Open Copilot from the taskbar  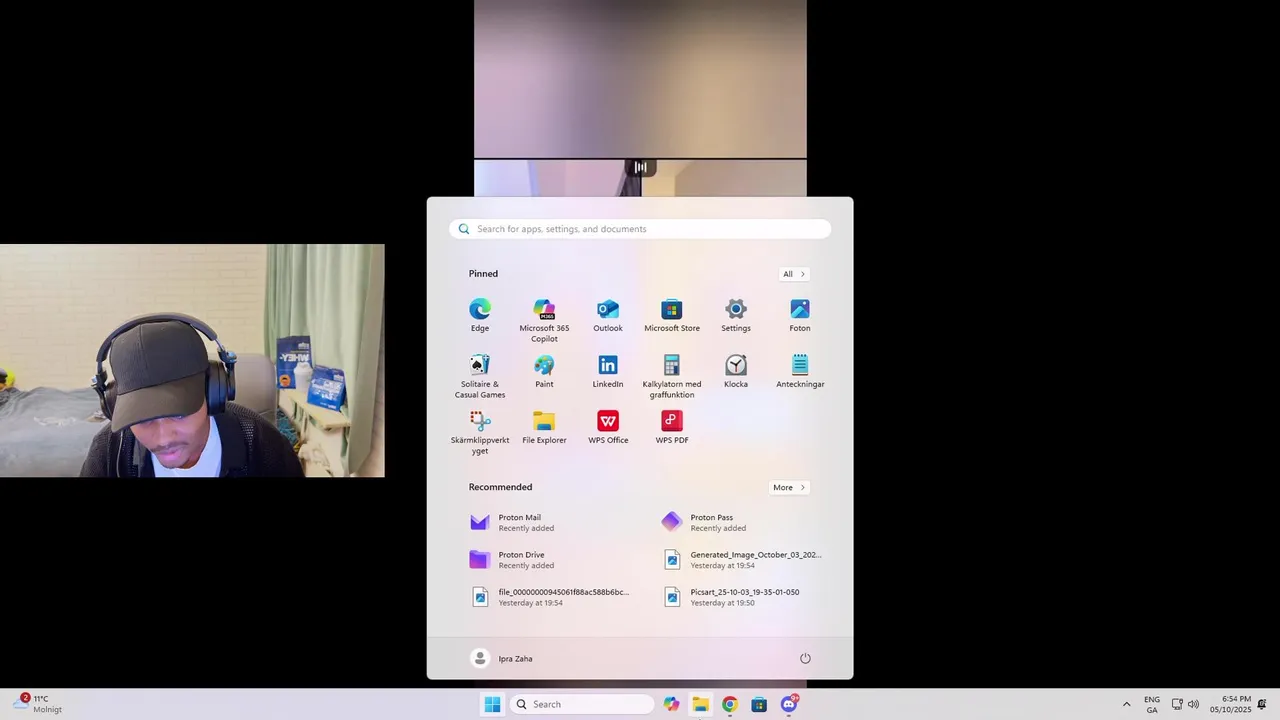[x=671, y=704]
